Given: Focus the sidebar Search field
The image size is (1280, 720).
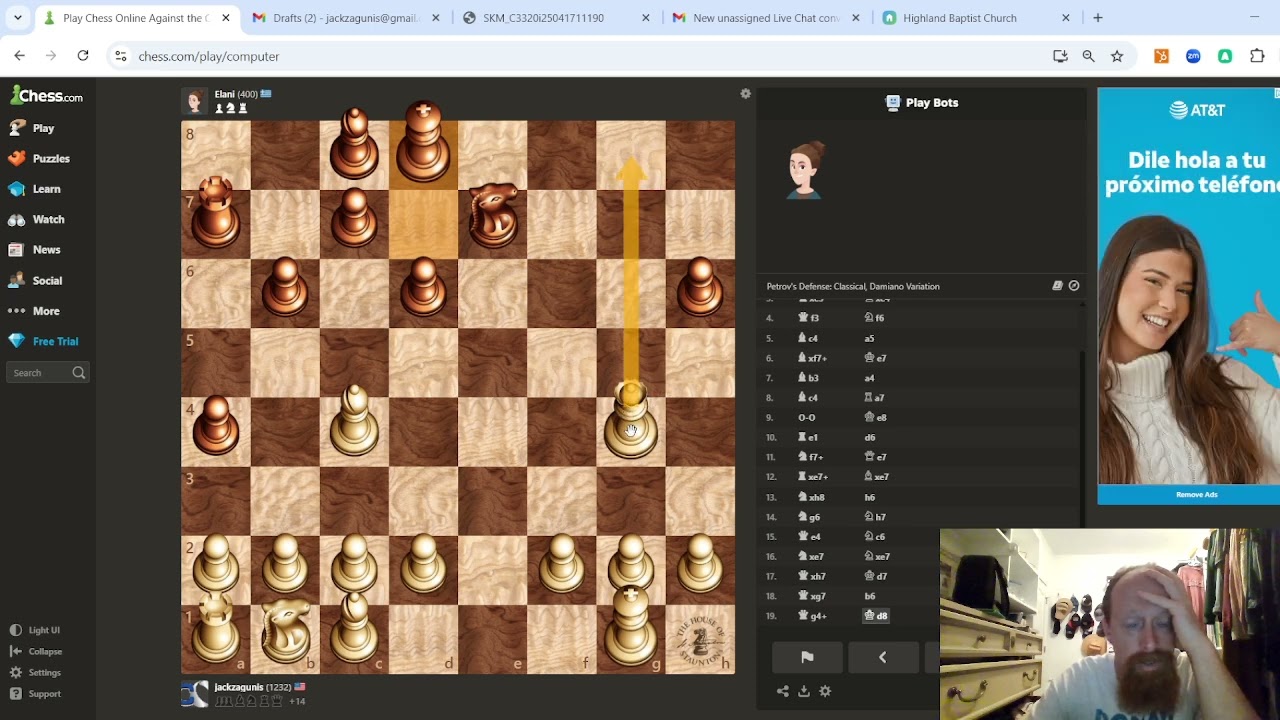Looking at the screenshot, I should (48, 373).
